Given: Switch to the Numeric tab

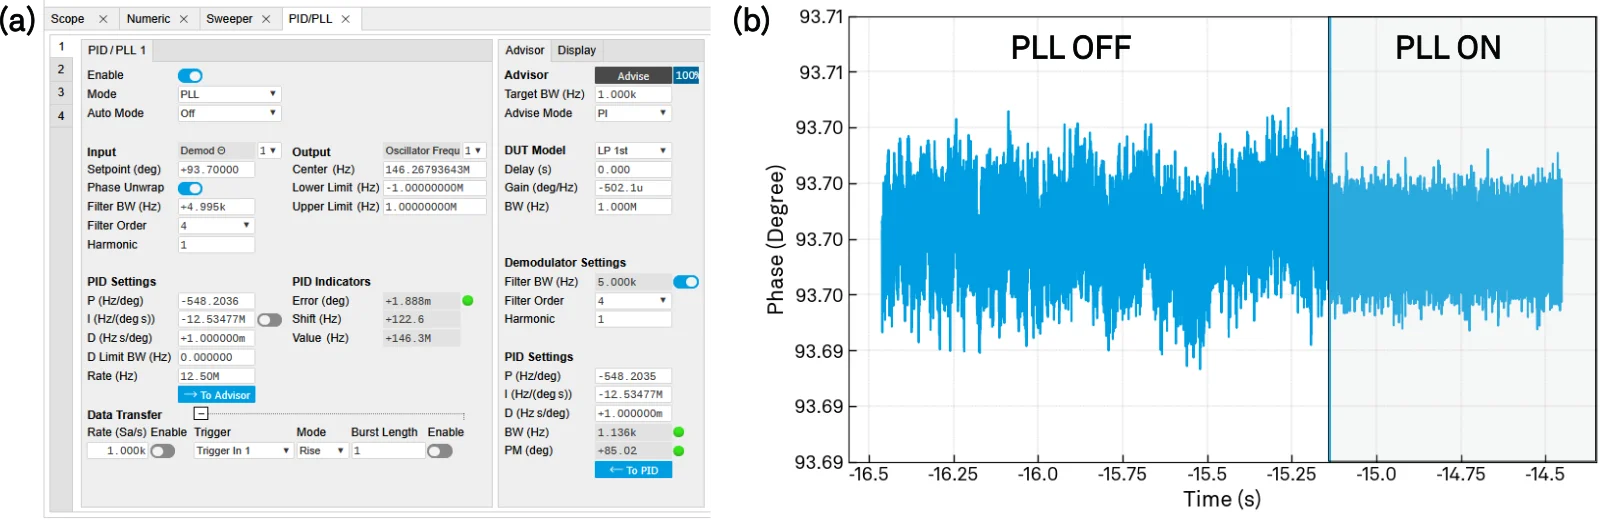Looking at the screenshot, I should point(148,19).
